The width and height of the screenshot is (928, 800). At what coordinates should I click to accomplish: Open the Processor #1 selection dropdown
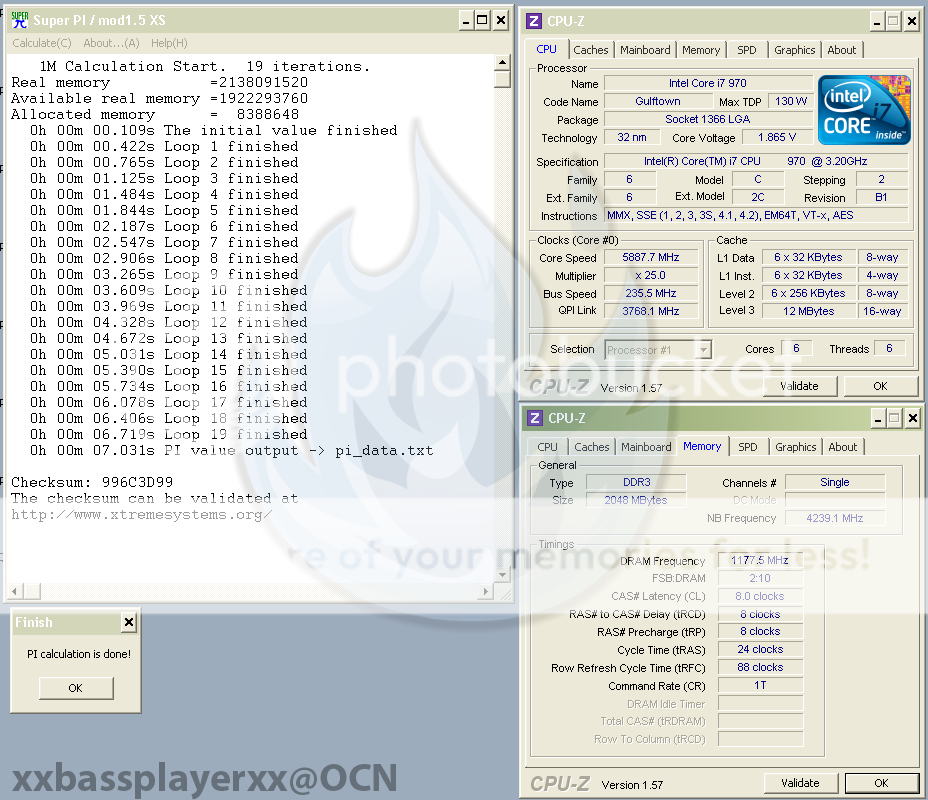658,350
